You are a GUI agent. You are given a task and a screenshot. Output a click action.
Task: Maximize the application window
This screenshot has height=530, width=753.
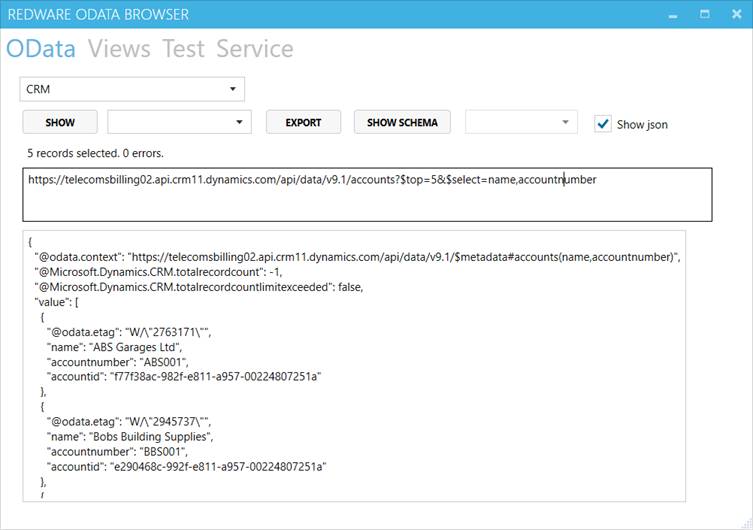[704, 14]
